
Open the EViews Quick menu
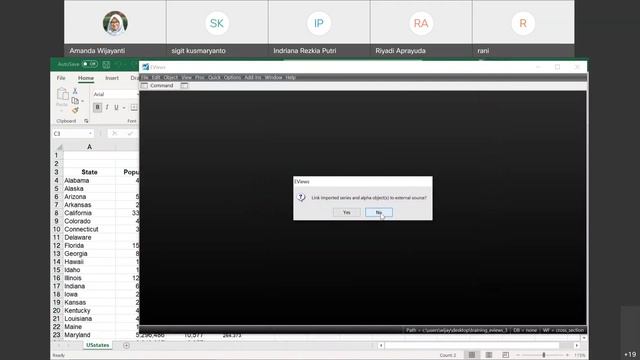click(x=214, y=77)
